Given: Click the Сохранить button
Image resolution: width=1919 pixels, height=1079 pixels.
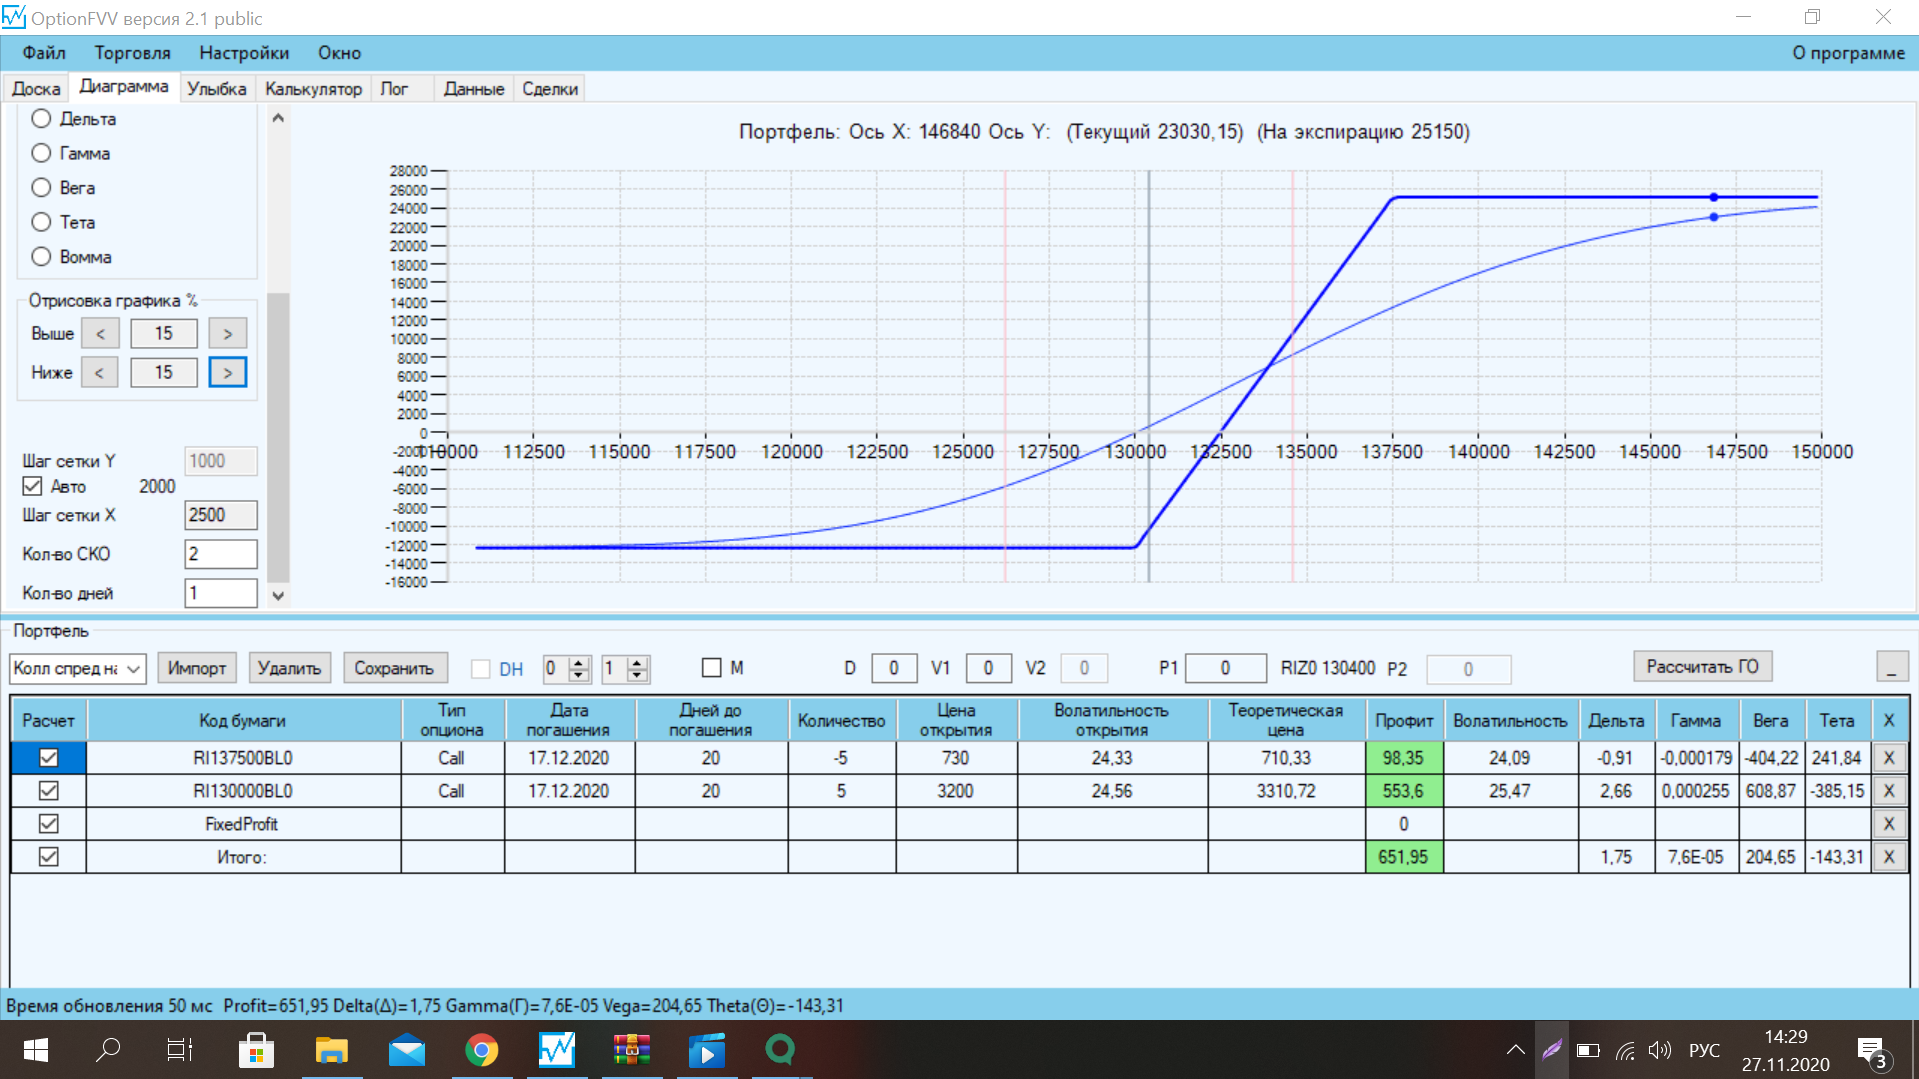Looking at the screenshot, I should [394, 668].
